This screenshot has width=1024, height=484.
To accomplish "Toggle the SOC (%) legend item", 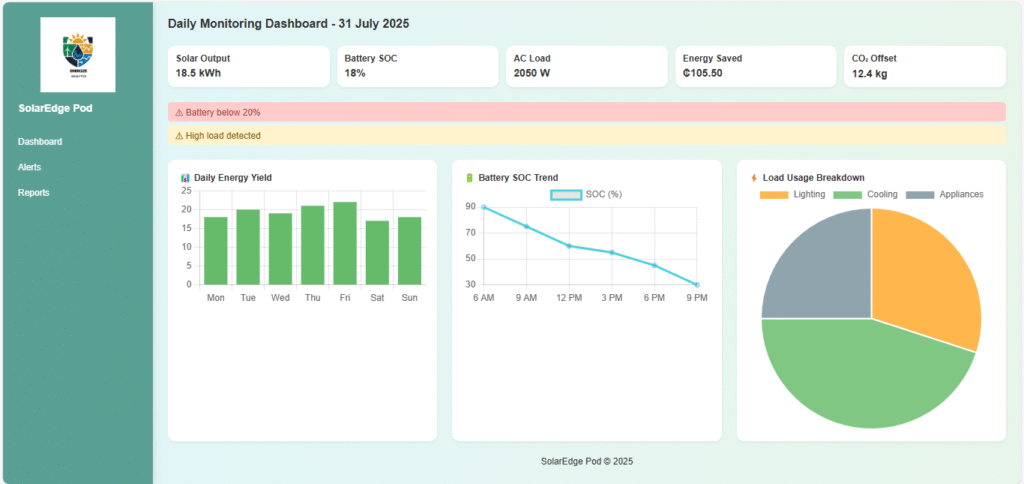I will coord(586,194).
